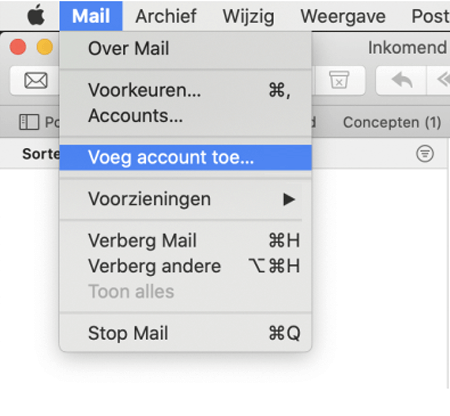The width and height of the screenshot is (450, 416).
Task: Click the junk mail trash icon
Action: tap(339, 80)
